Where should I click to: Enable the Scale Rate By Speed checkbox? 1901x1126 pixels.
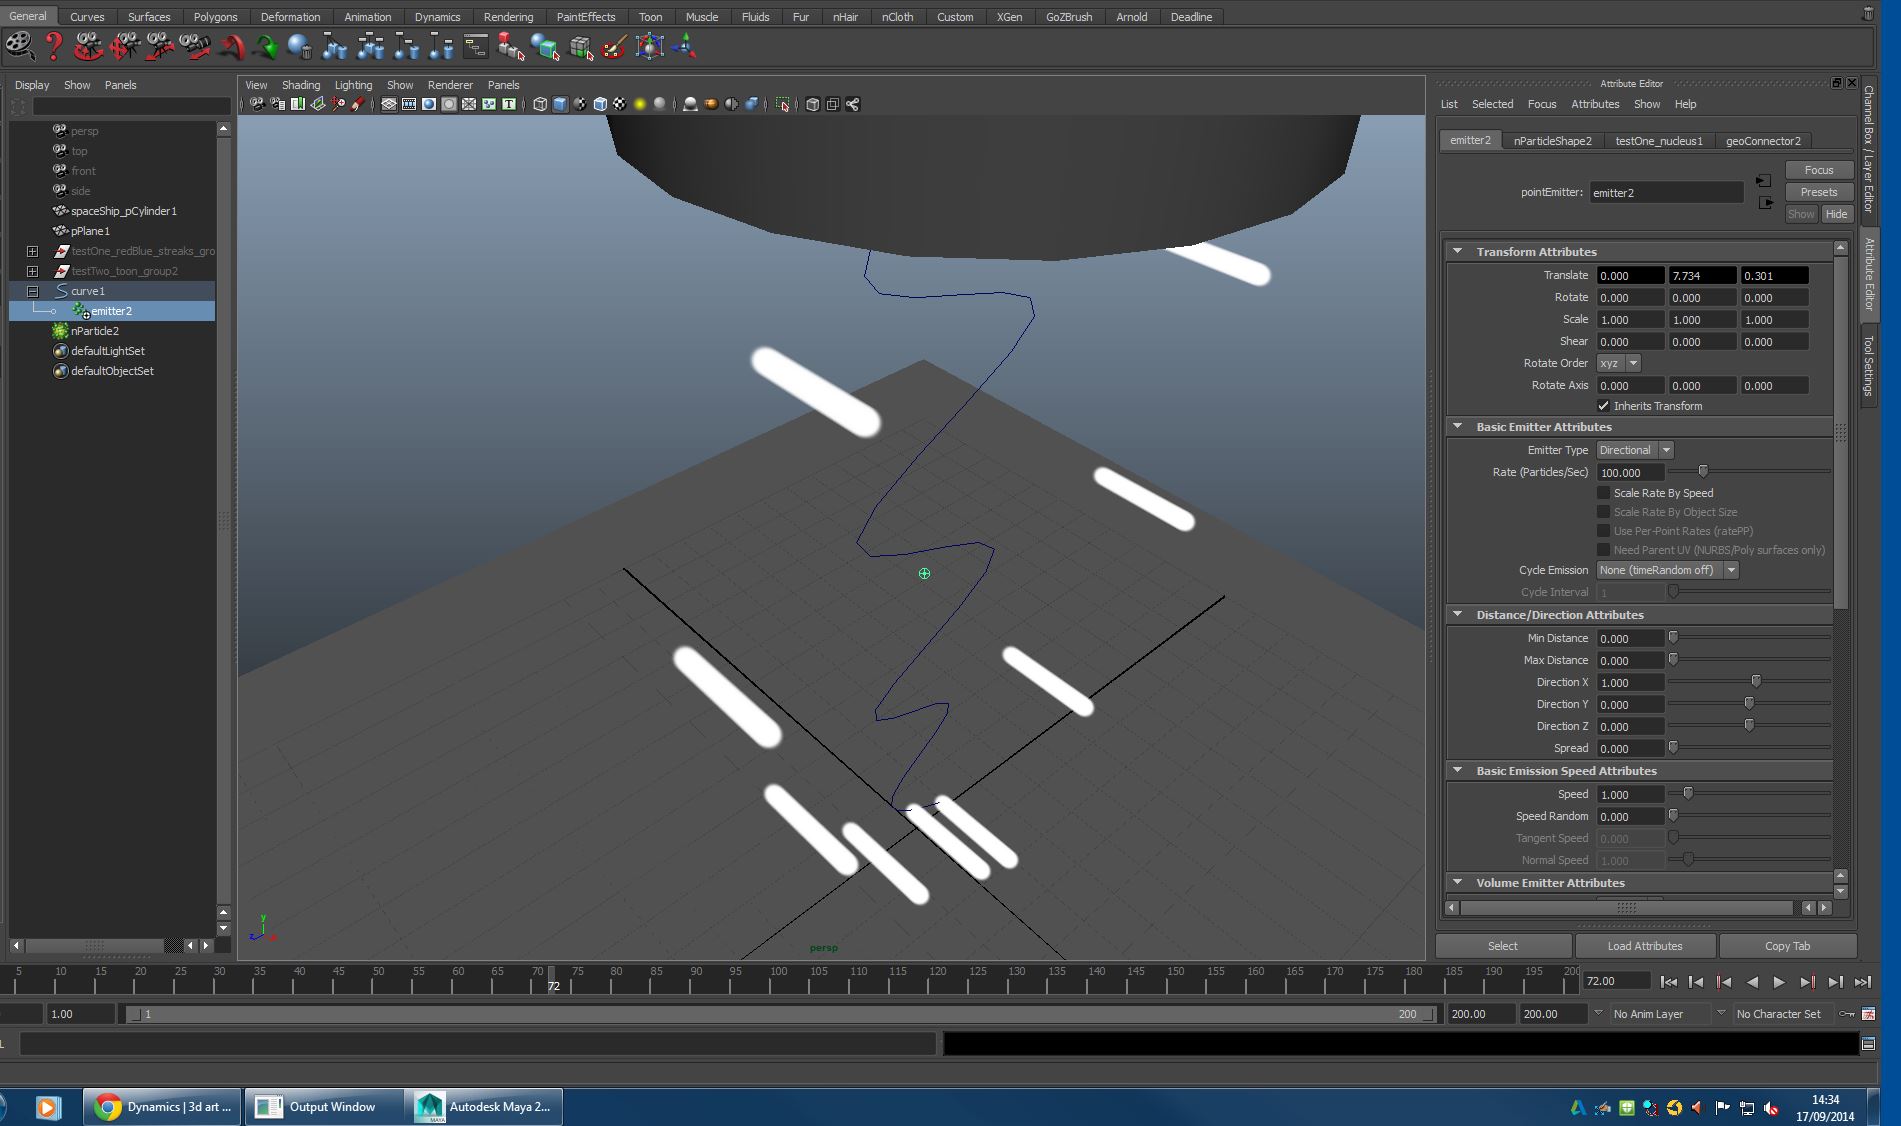coord(1603,493)
